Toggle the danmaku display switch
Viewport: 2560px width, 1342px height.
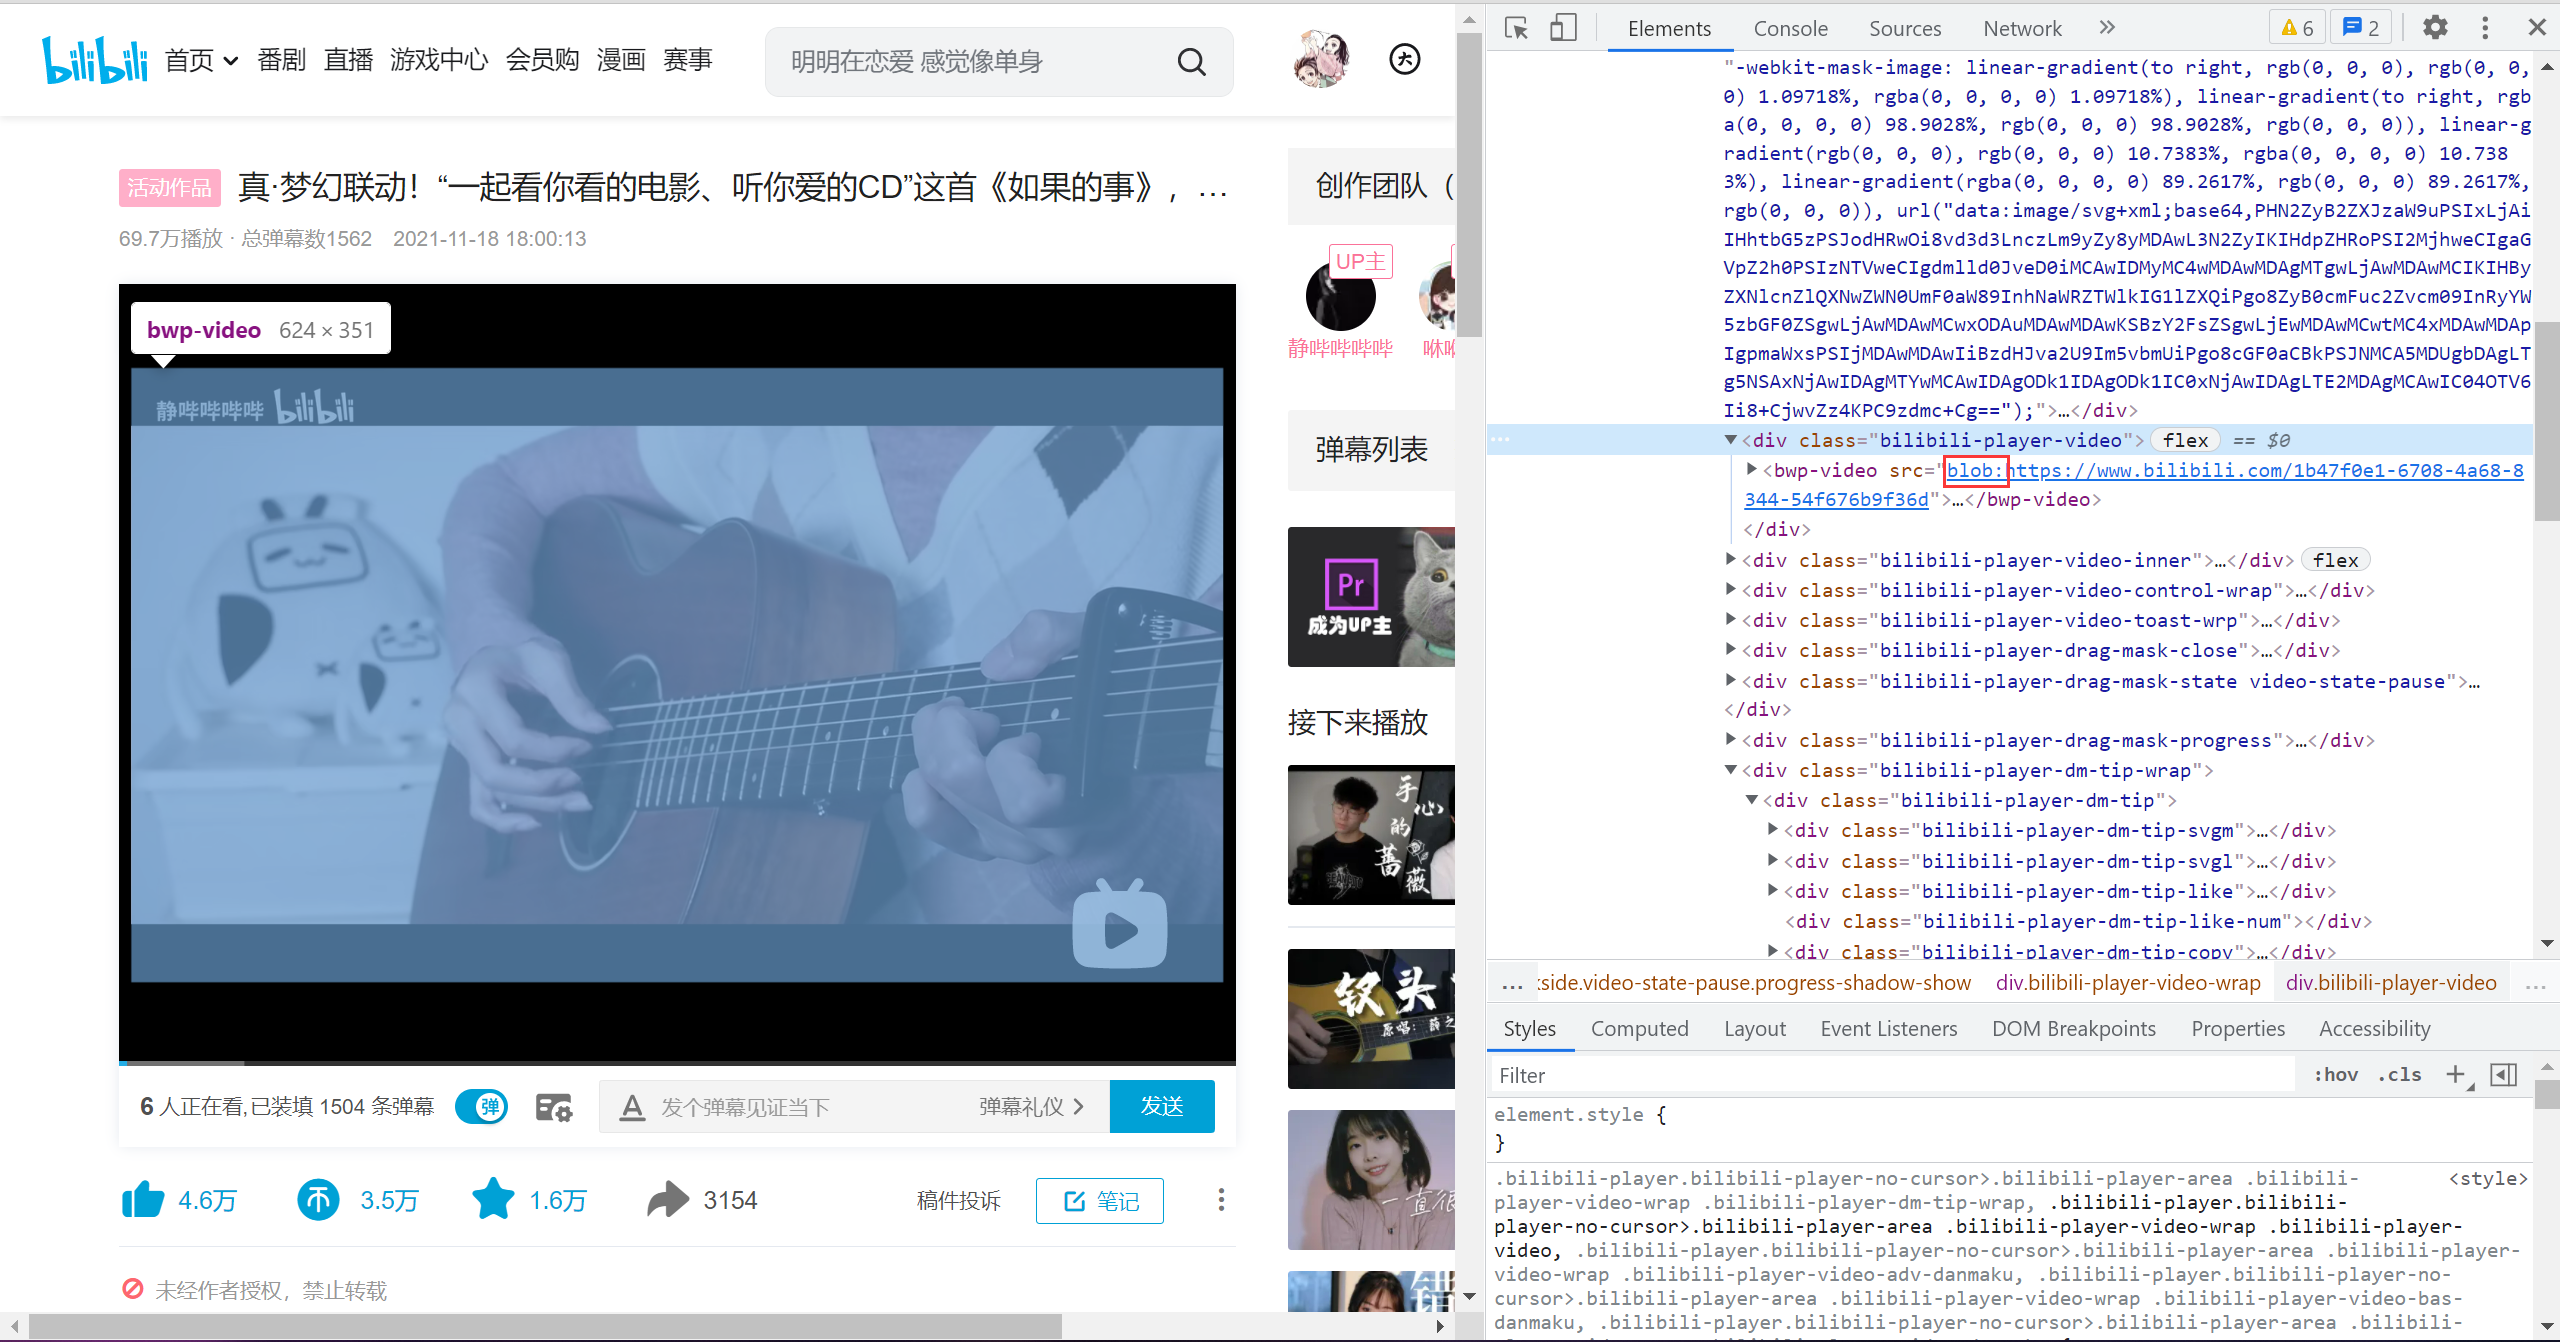point(482,1107)
